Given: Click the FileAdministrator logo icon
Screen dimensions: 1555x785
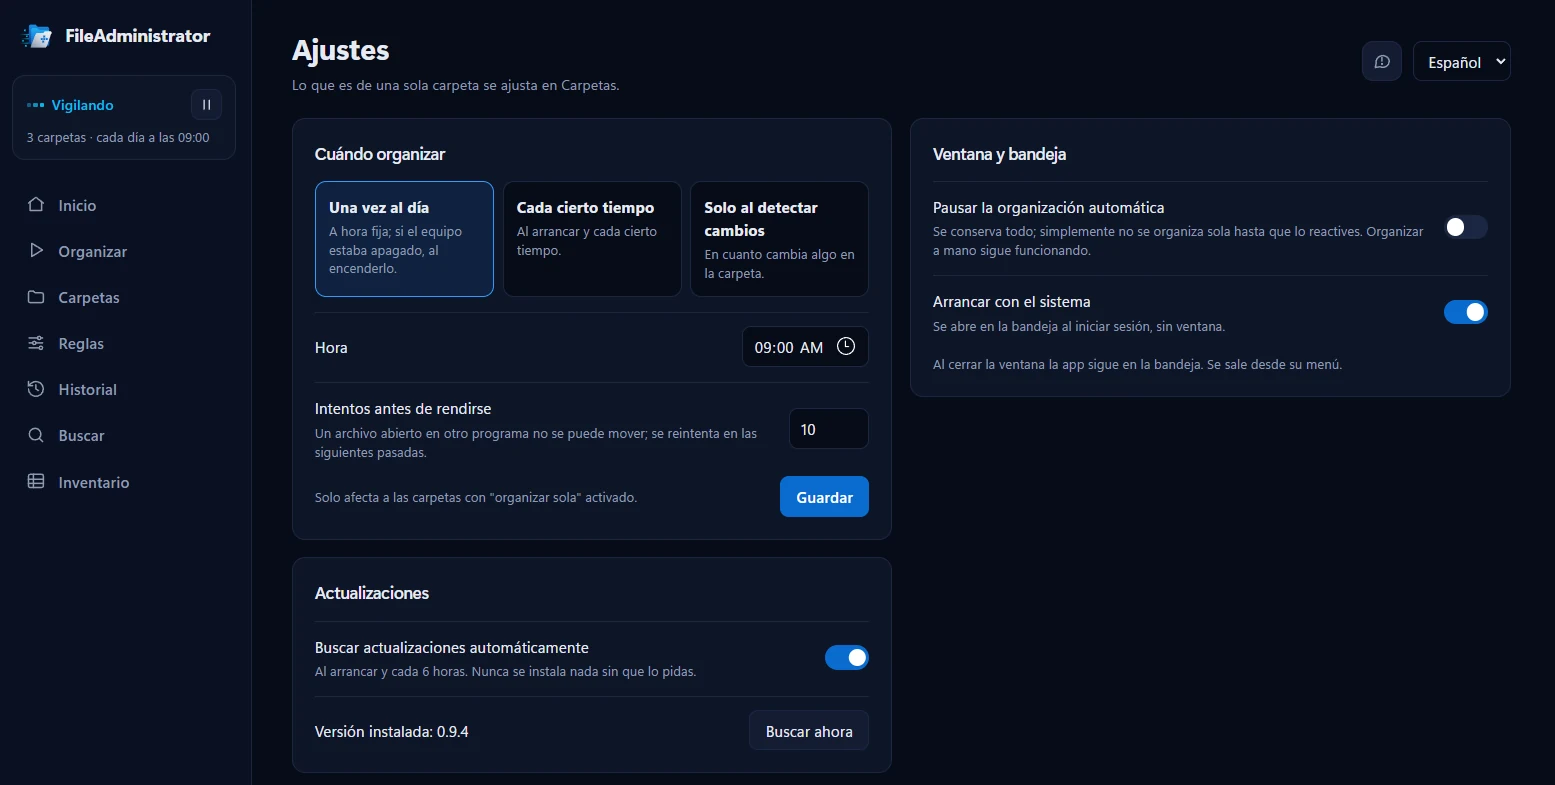Looking at the screenshot, I should 37,36.
